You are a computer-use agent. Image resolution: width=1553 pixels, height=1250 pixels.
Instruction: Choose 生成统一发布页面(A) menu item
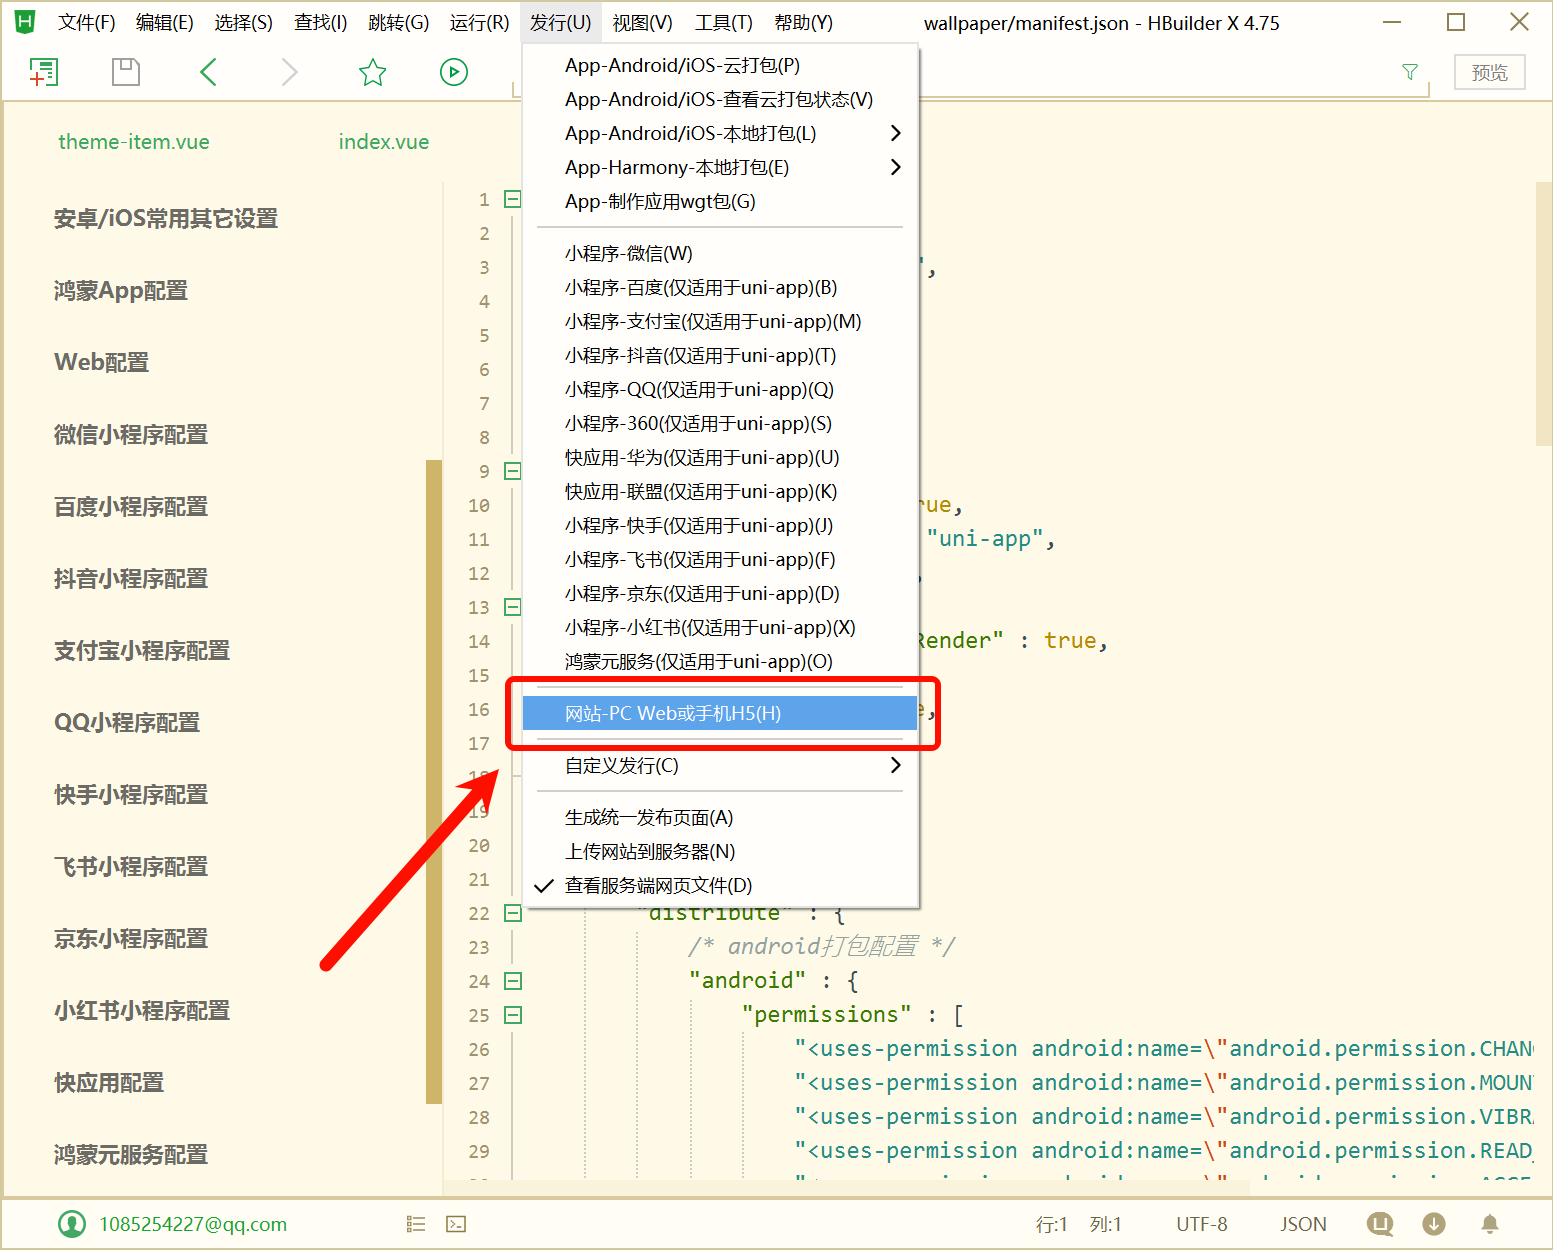pyautogui.click(x=721, y=818)
